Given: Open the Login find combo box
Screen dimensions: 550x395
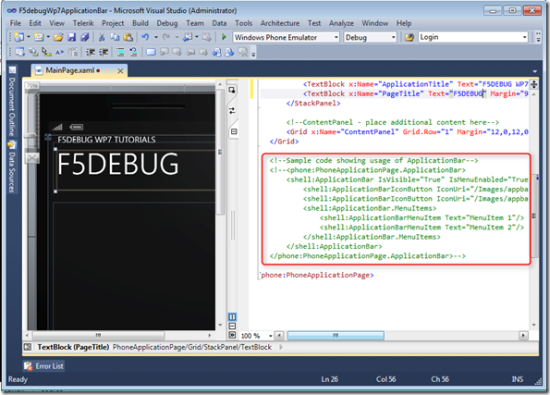Looking at the screenshot, I should click(474, 37).
